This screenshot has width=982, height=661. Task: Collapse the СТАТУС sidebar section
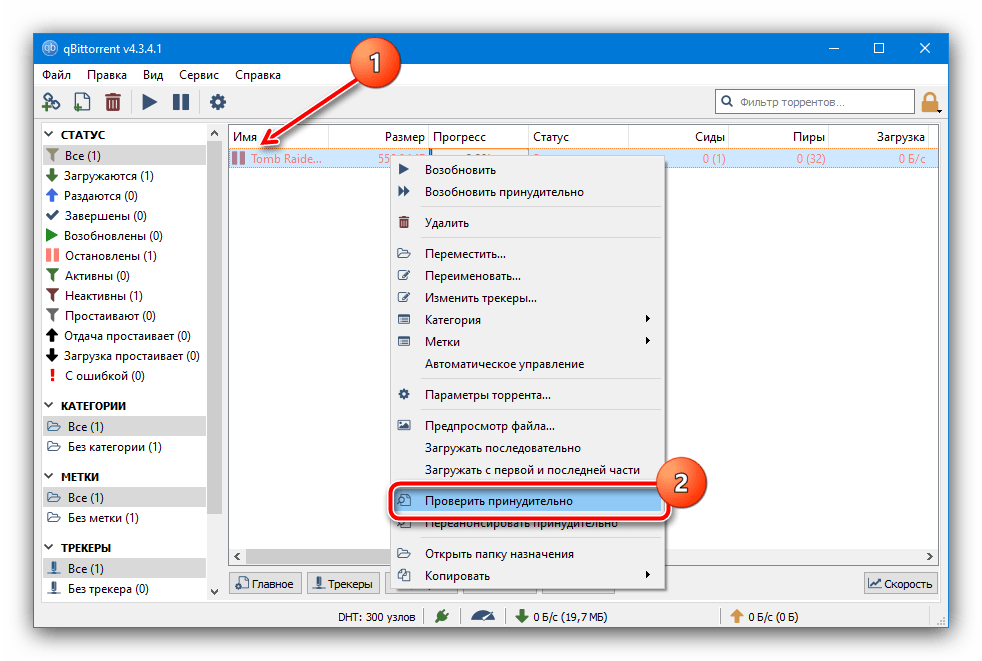pyautogui.click(x=49, y=134)
